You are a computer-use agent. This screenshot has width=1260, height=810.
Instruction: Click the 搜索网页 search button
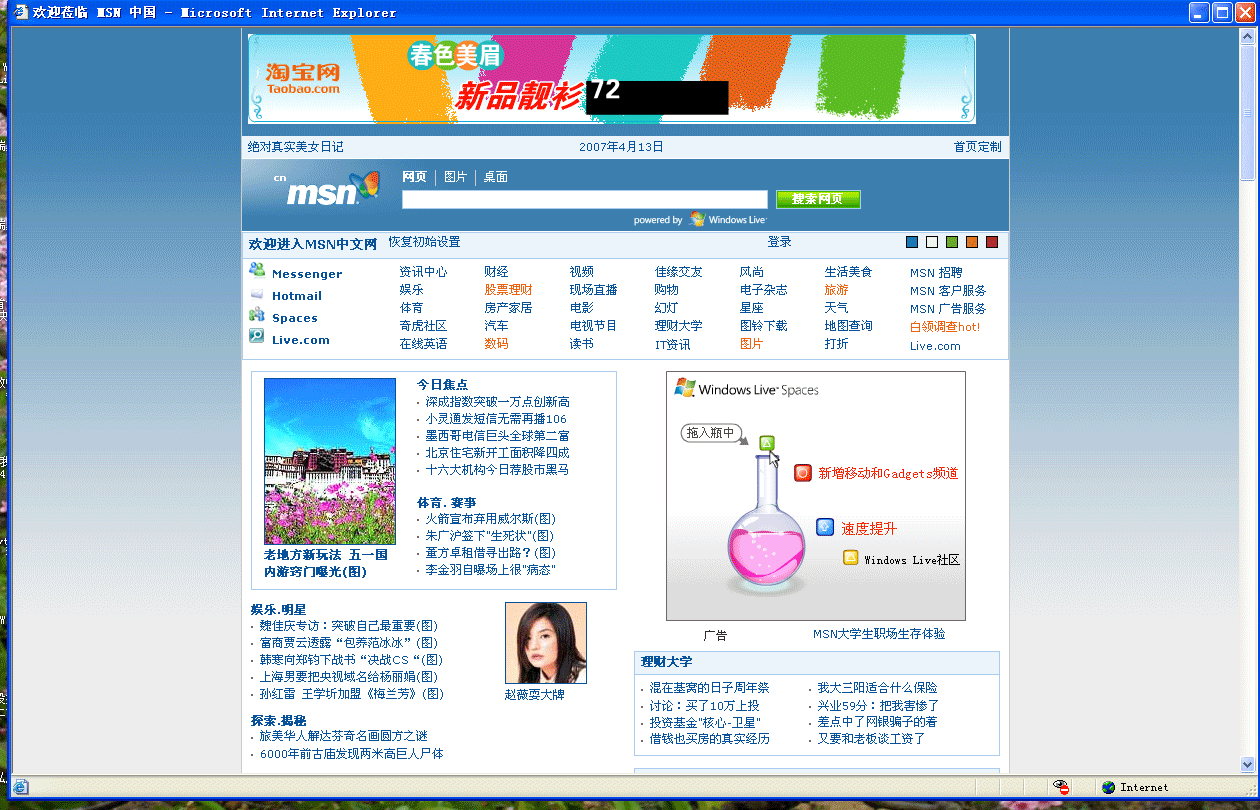pos(818,199)
